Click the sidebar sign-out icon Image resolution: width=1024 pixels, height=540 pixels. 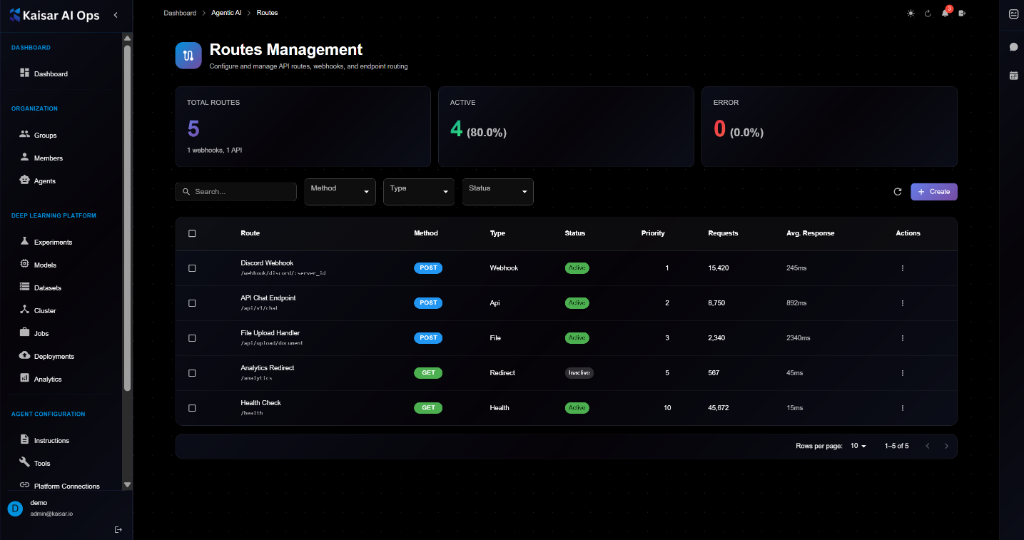click(118, 530)
